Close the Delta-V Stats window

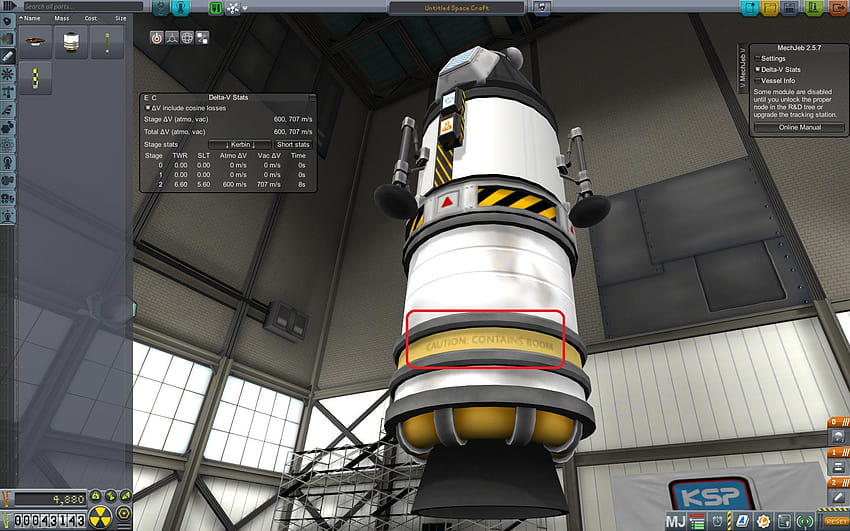(312, 98)
